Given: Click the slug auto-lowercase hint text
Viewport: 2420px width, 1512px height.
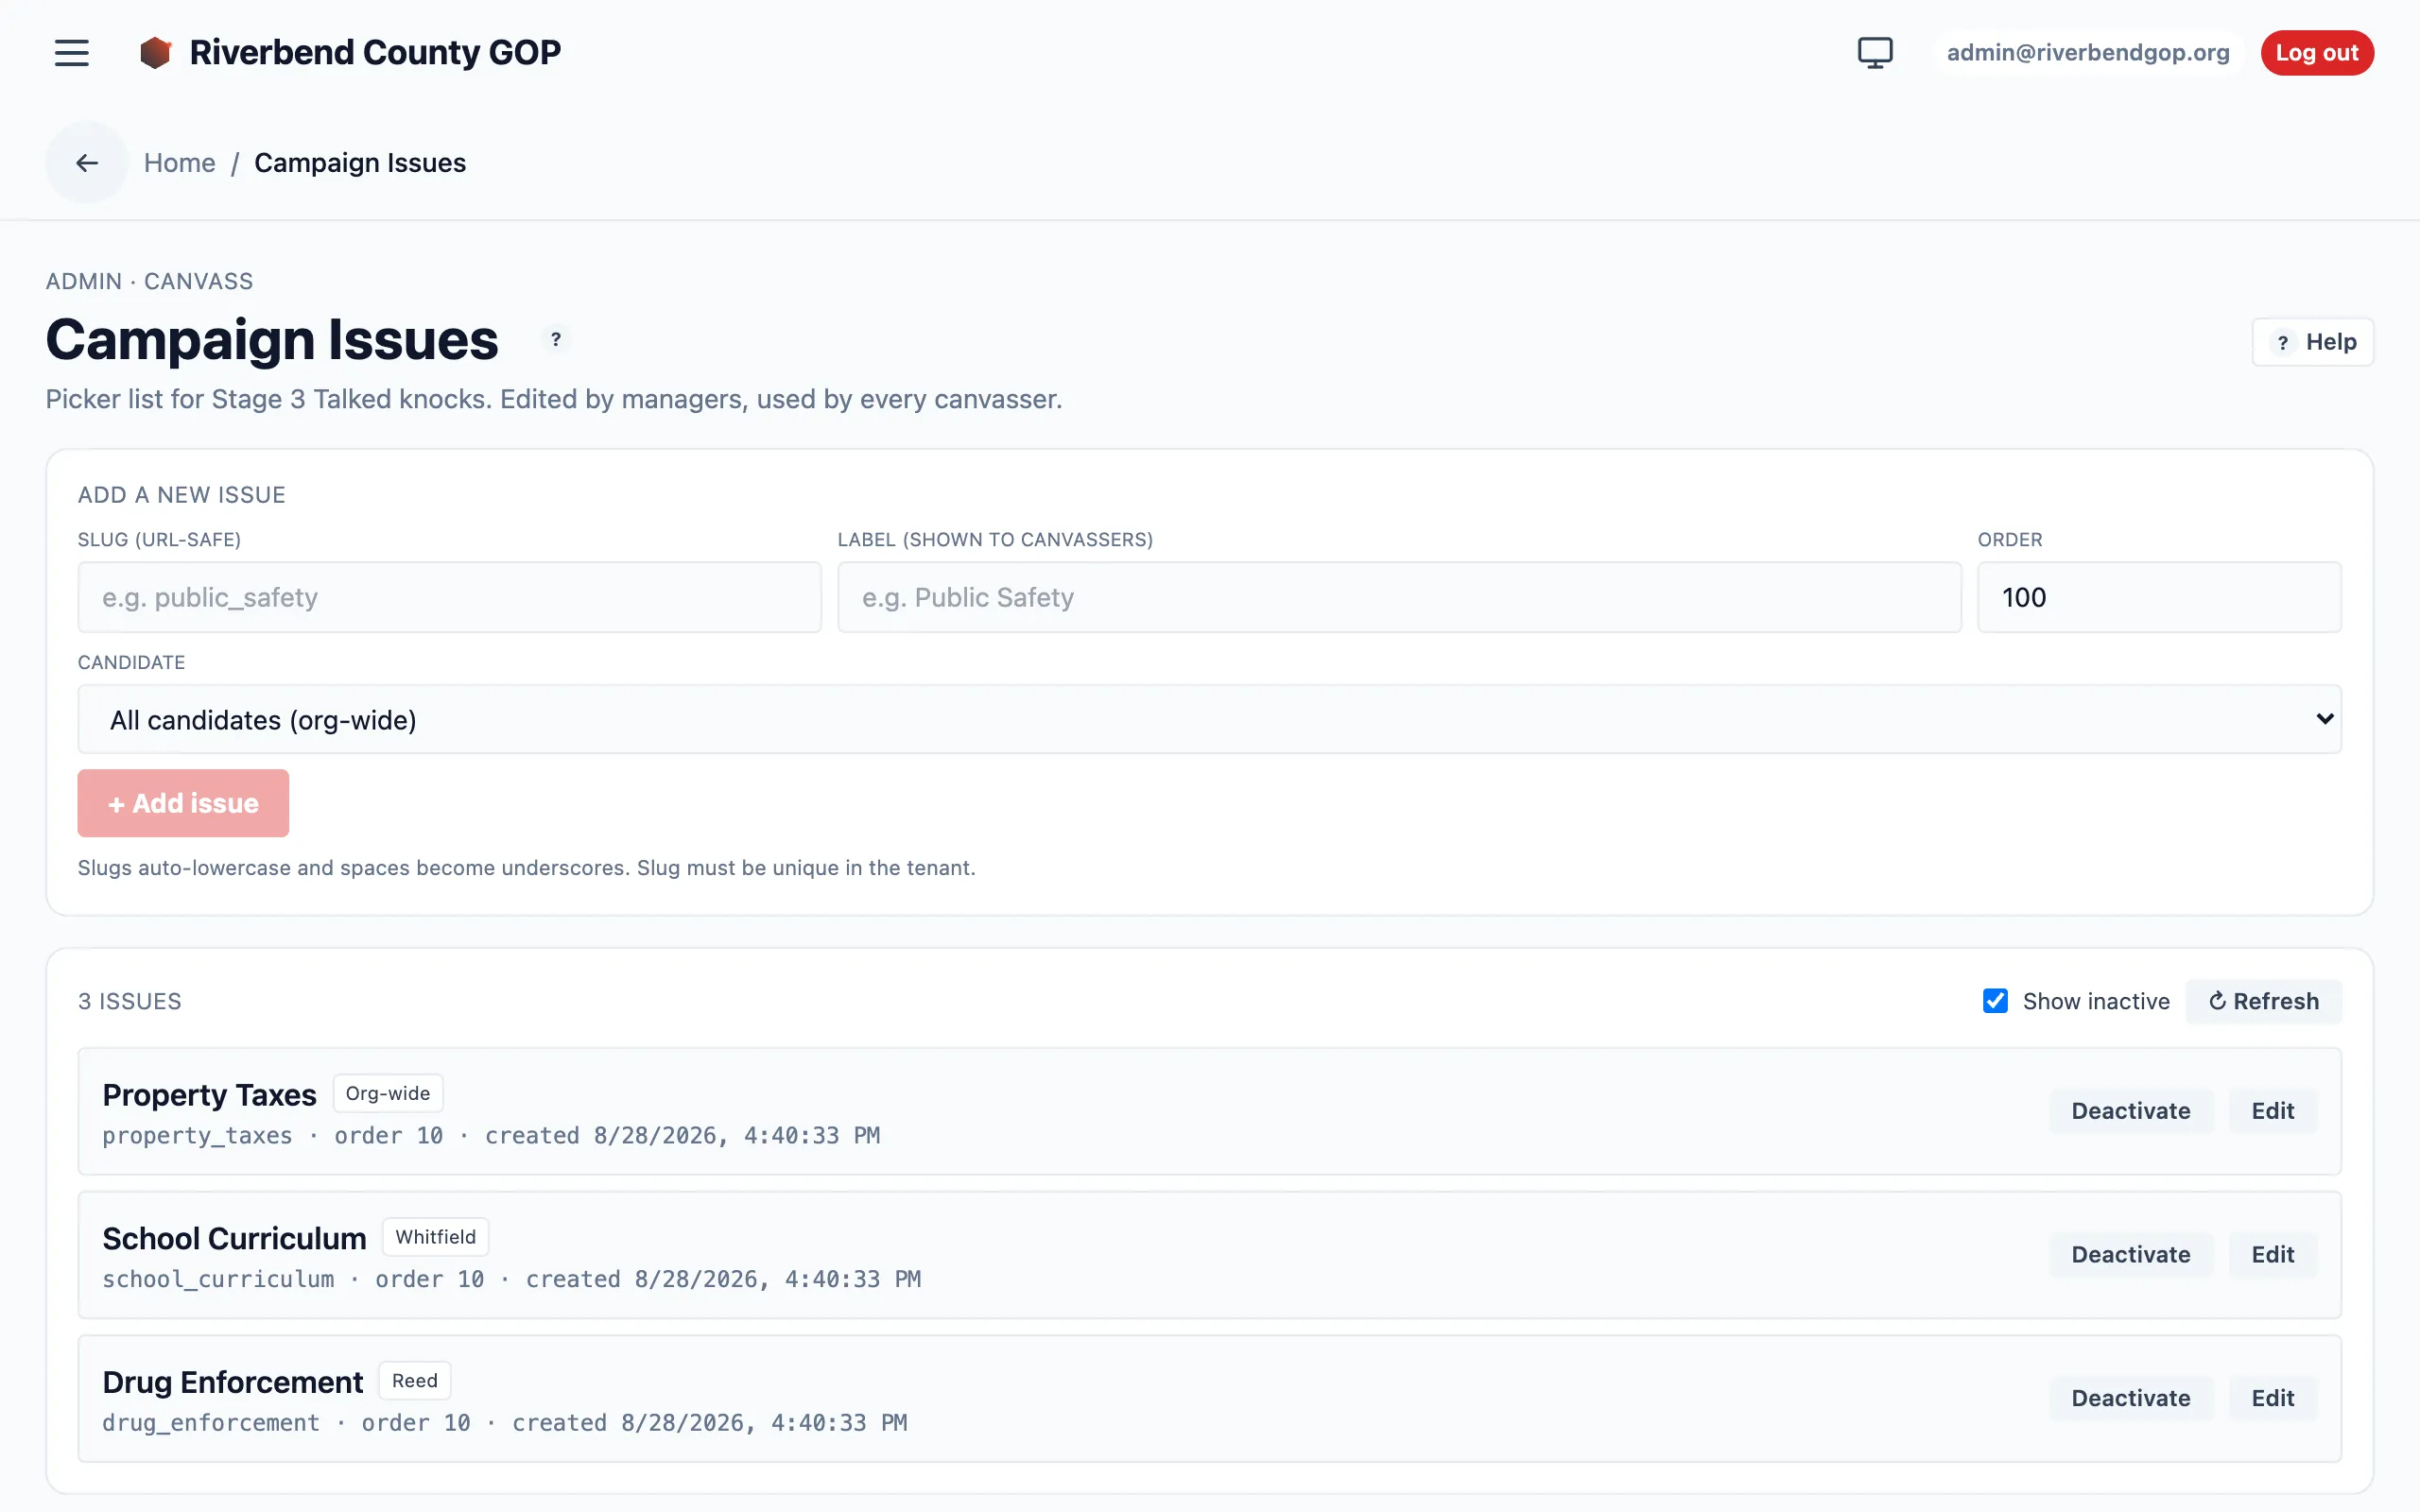Looking at the screenshot, I should click(x=526, y=868).
